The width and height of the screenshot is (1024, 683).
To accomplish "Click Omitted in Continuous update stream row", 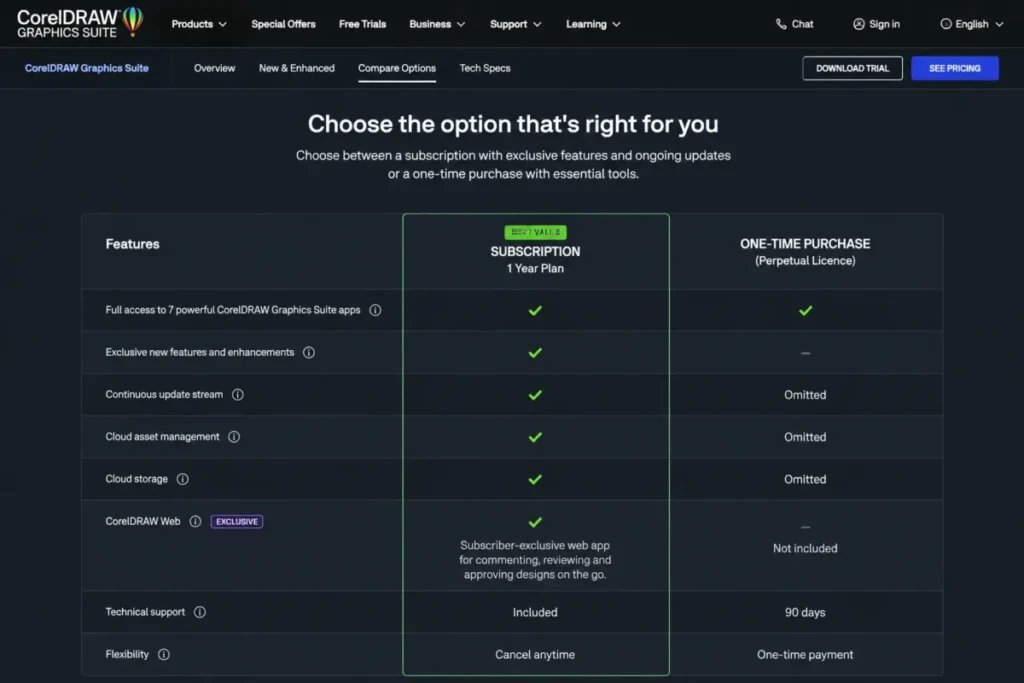I will tap(805, 395).
